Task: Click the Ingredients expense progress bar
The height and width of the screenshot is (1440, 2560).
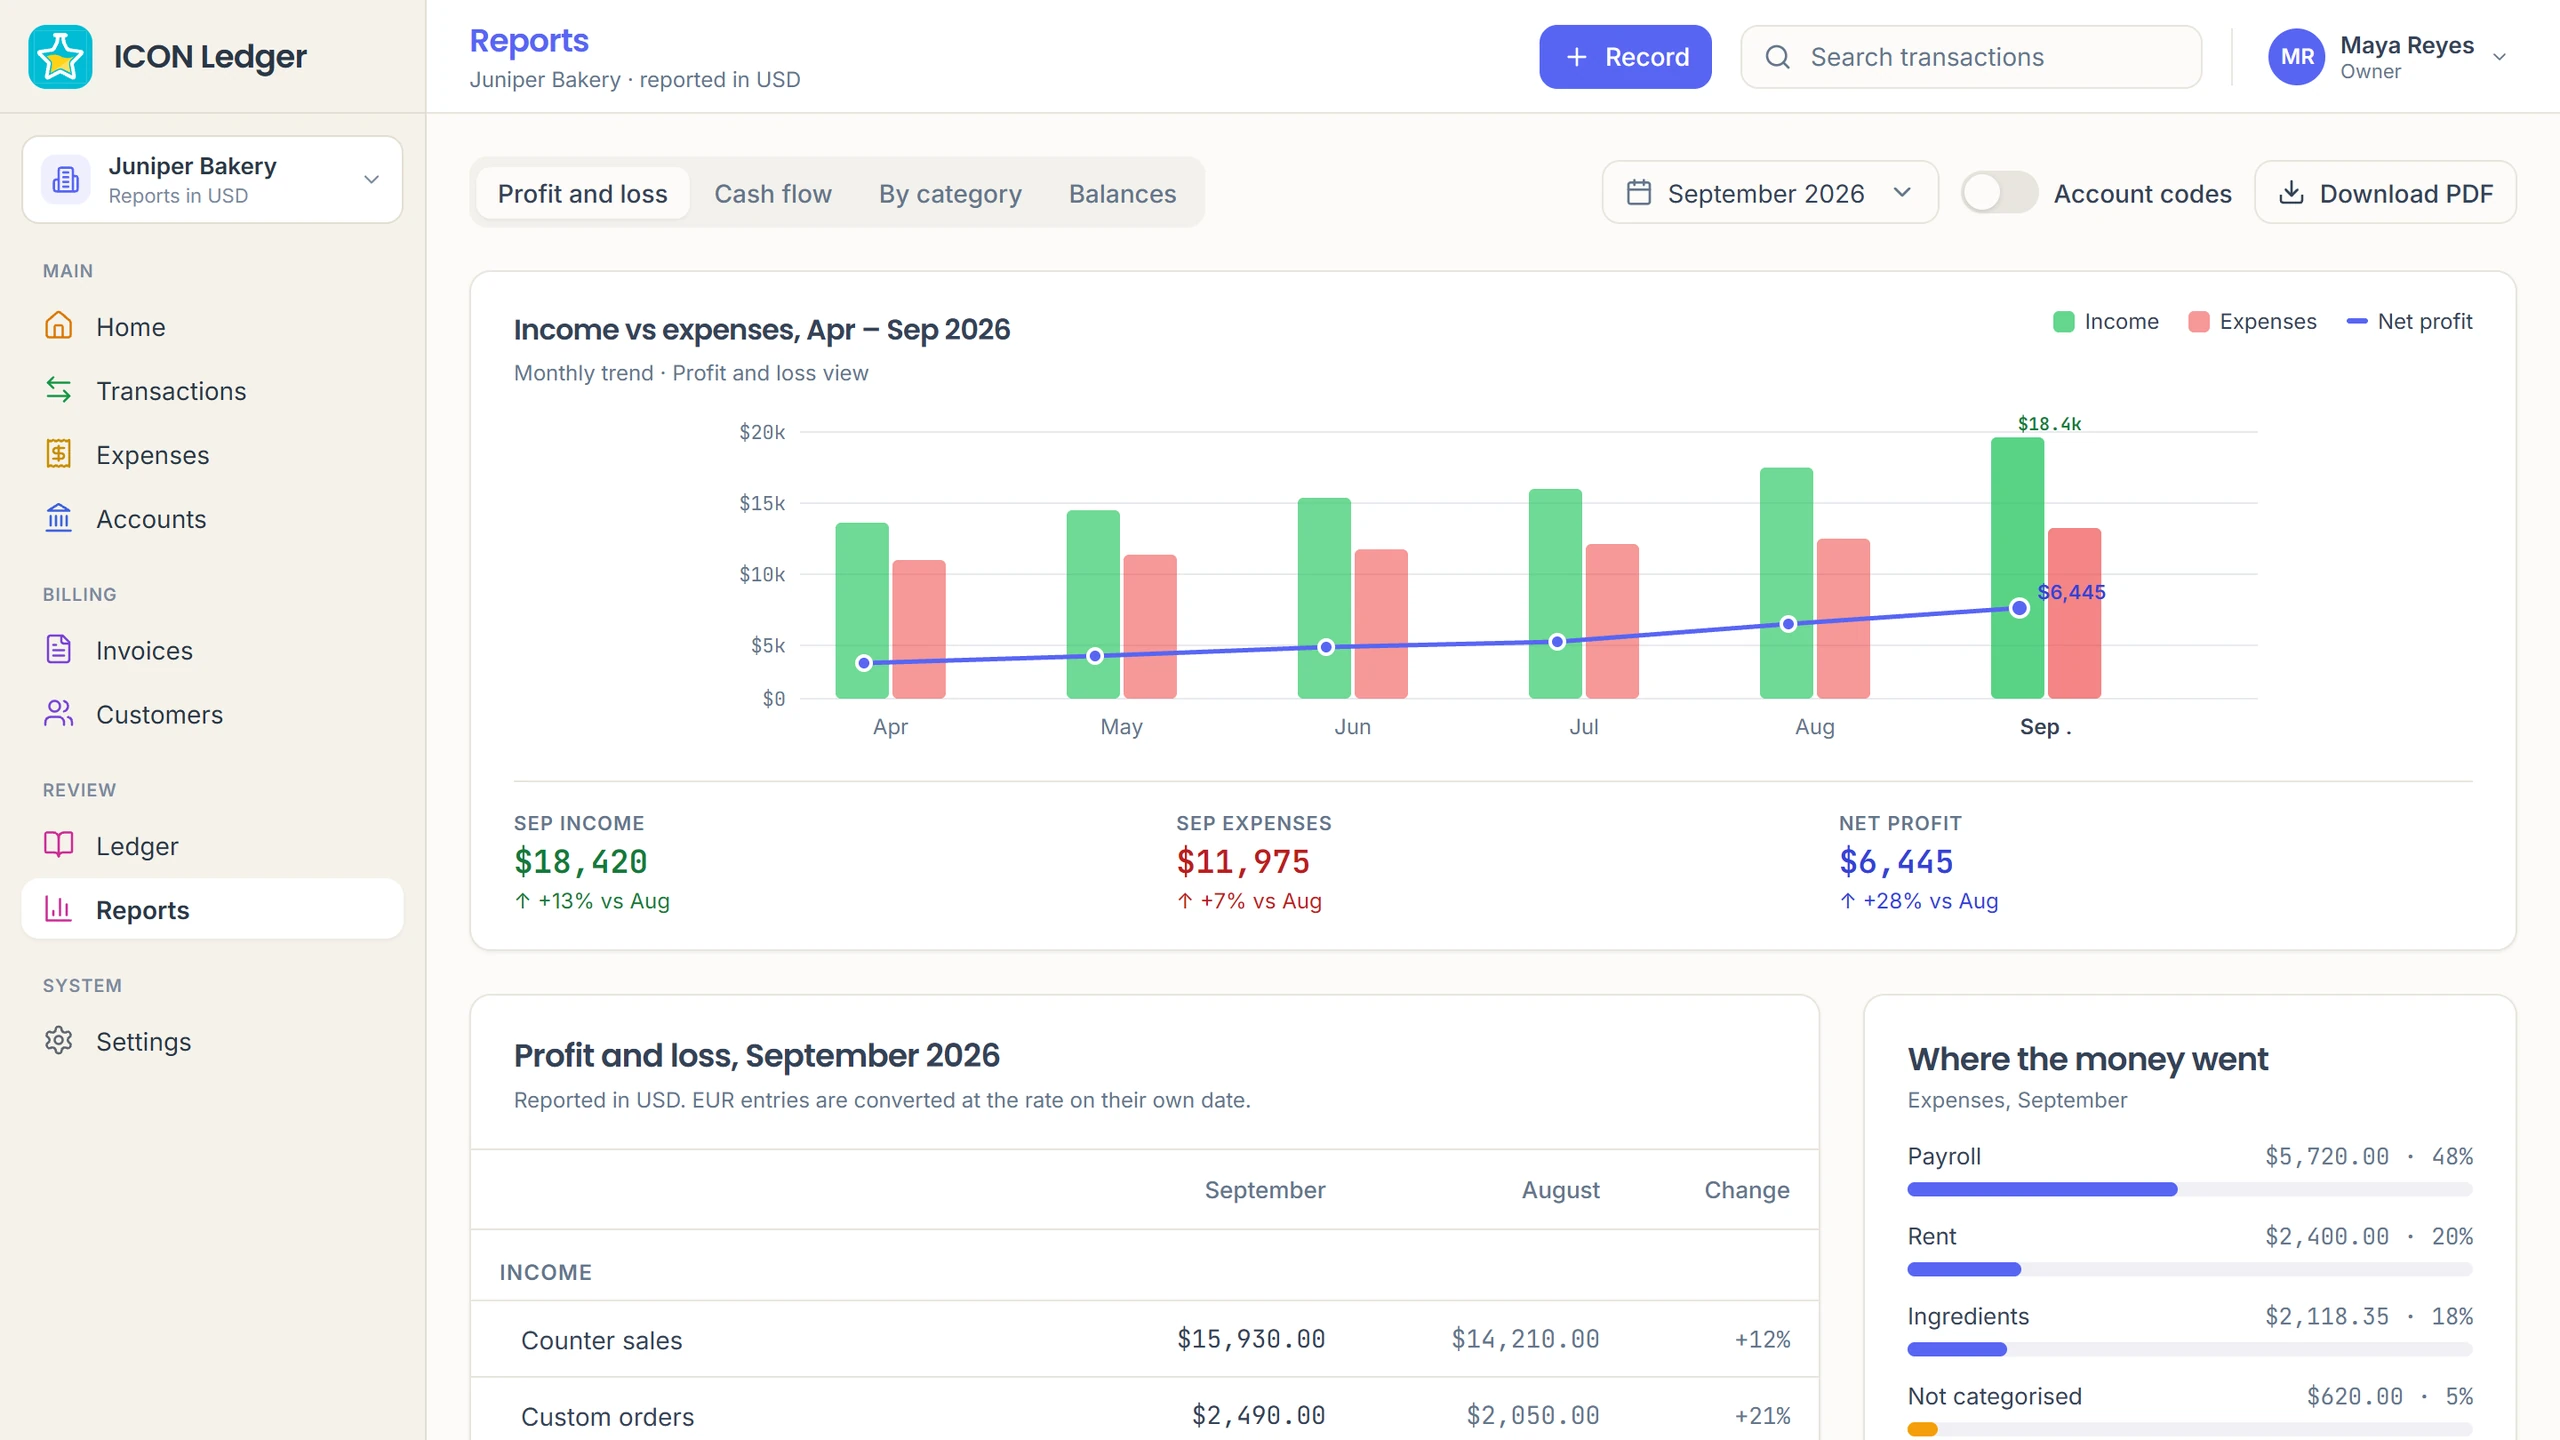Action: (x=2190, y=1349)
